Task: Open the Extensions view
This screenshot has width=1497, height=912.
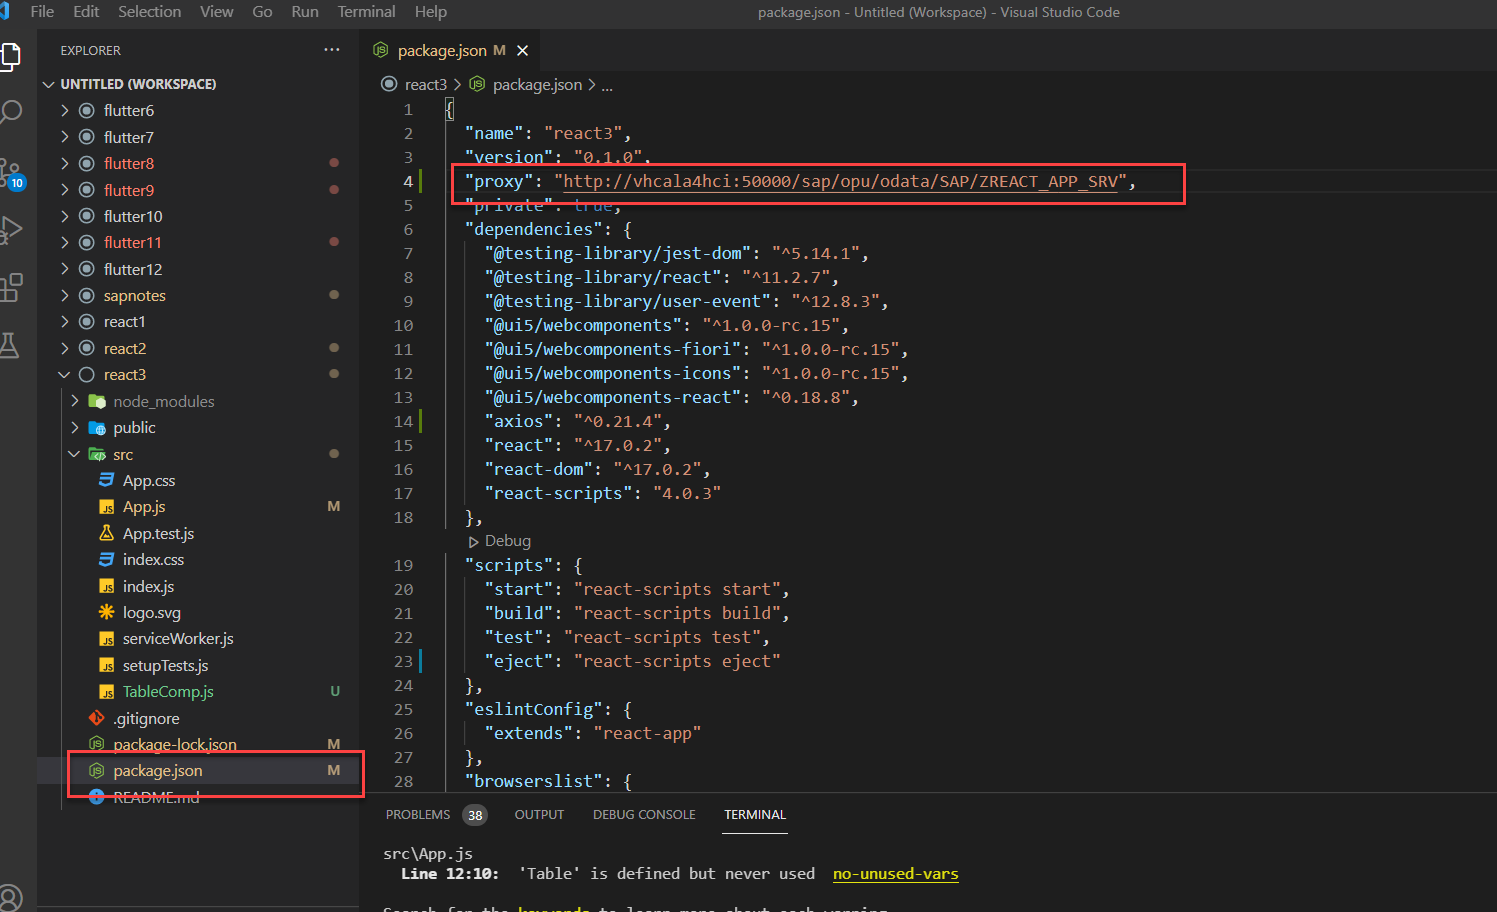Action: tap(10, 288)
